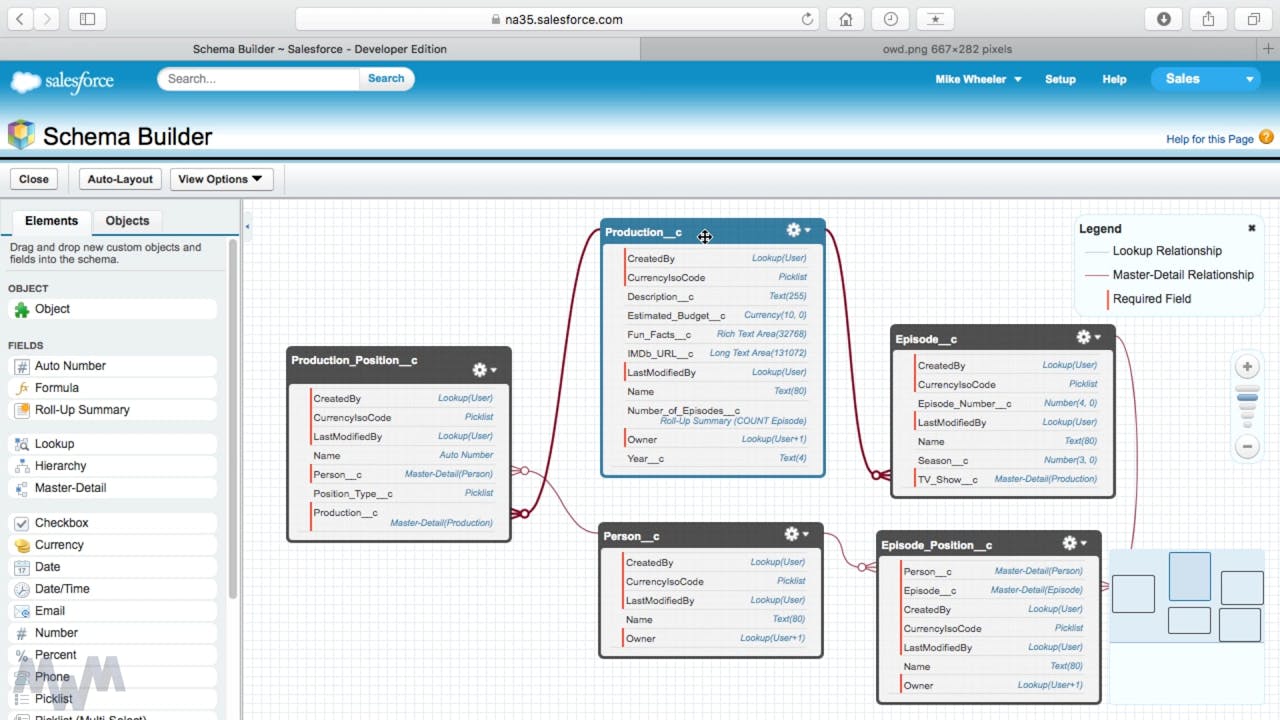This screenshot has width=1280, height=720.
Task: Select the Number field icon
Action: coord(21,633)
